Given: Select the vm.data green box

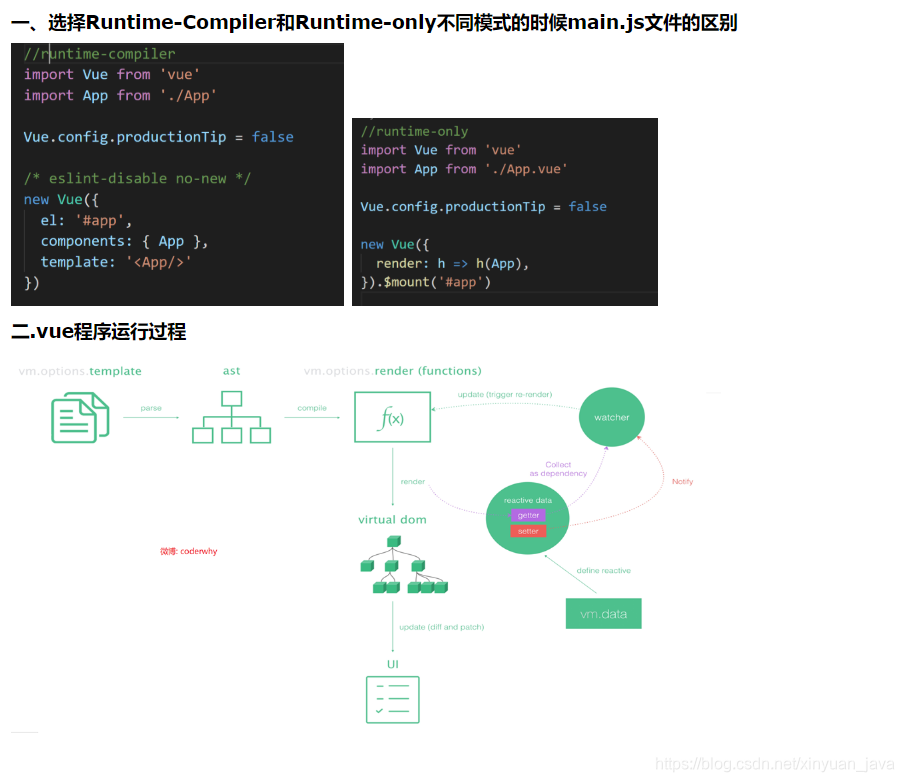Looking at the screenshot, I should pyautogui.click(x=603, y=613).
